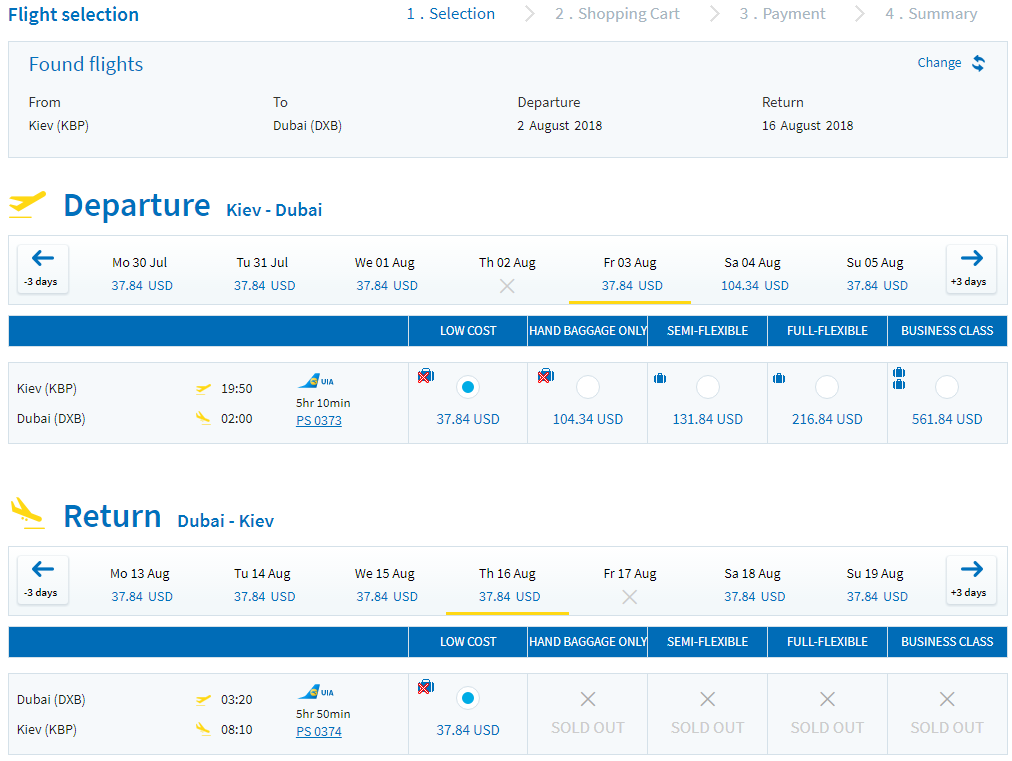Choose Sa 04 Aug departure date tab

pos(753,274)
